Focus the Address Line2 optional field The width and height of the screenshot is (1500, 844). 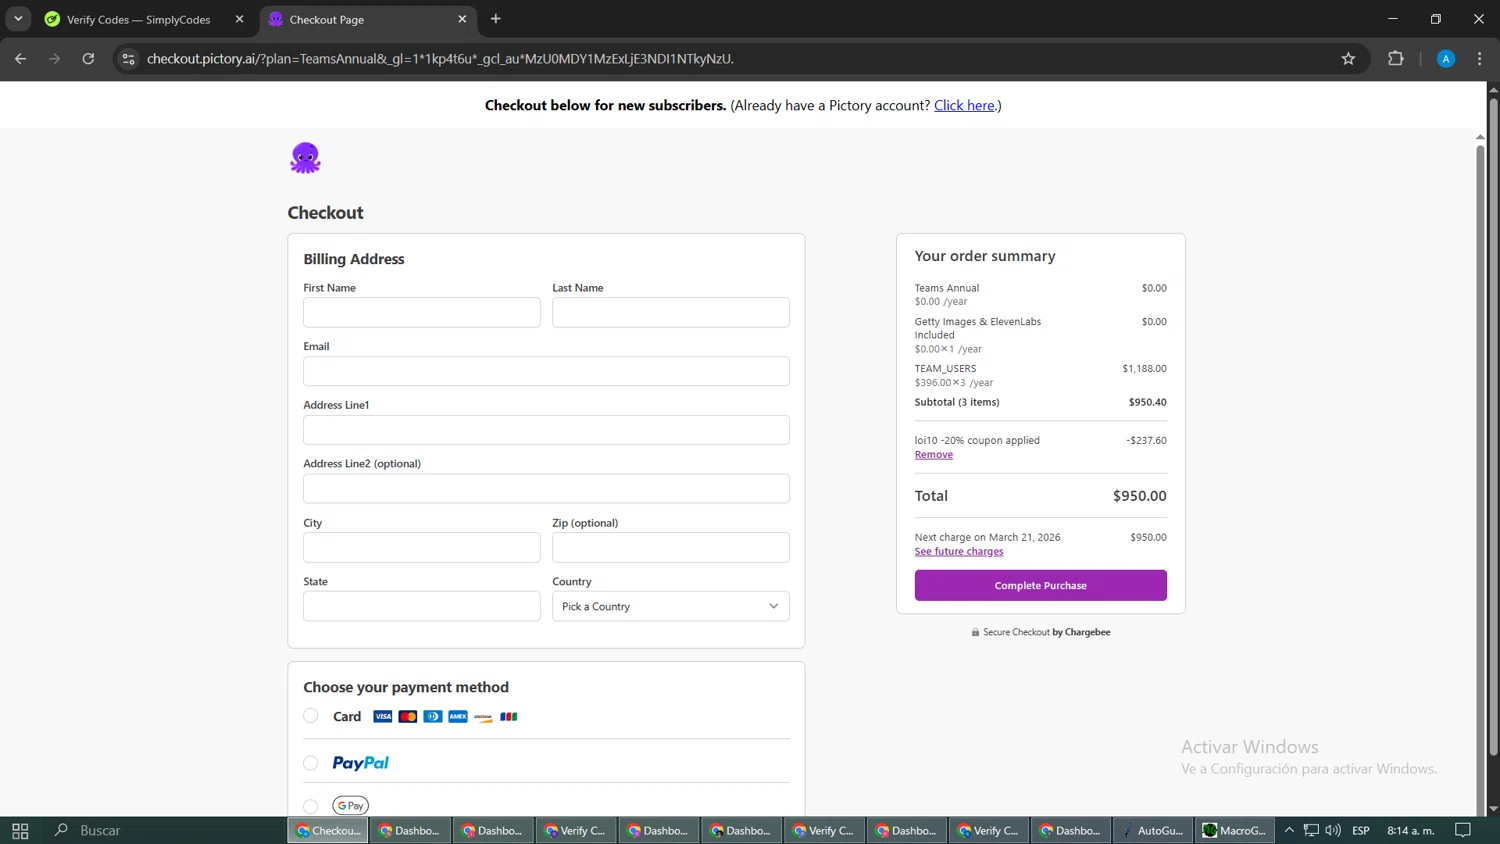pos(547,488)
